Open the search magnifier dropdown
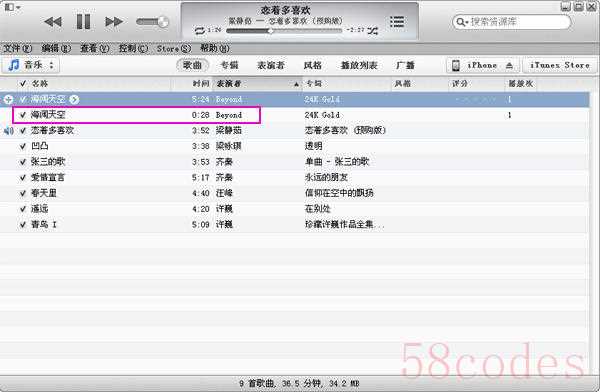Image resolution: width=600 pixels, height=392 pixels. coord(462,22)
